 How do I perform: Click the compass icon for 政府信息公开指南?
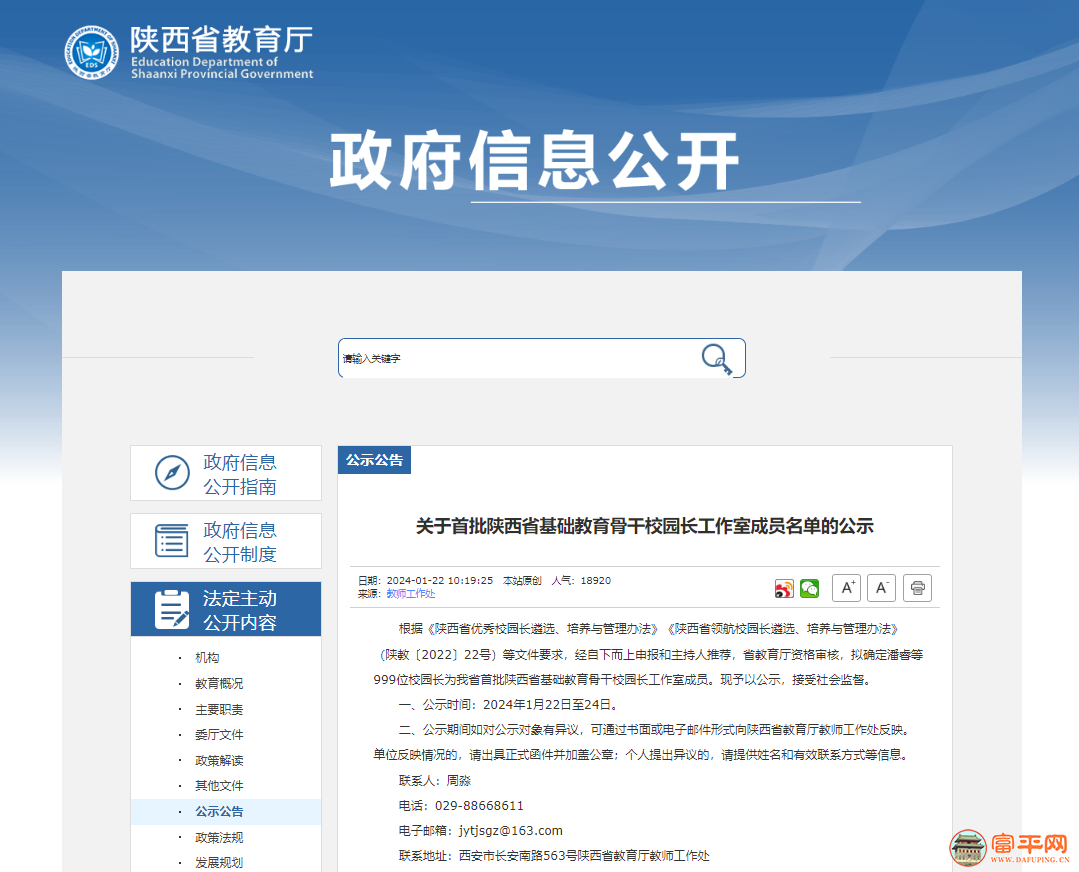(x=172, y=473)
